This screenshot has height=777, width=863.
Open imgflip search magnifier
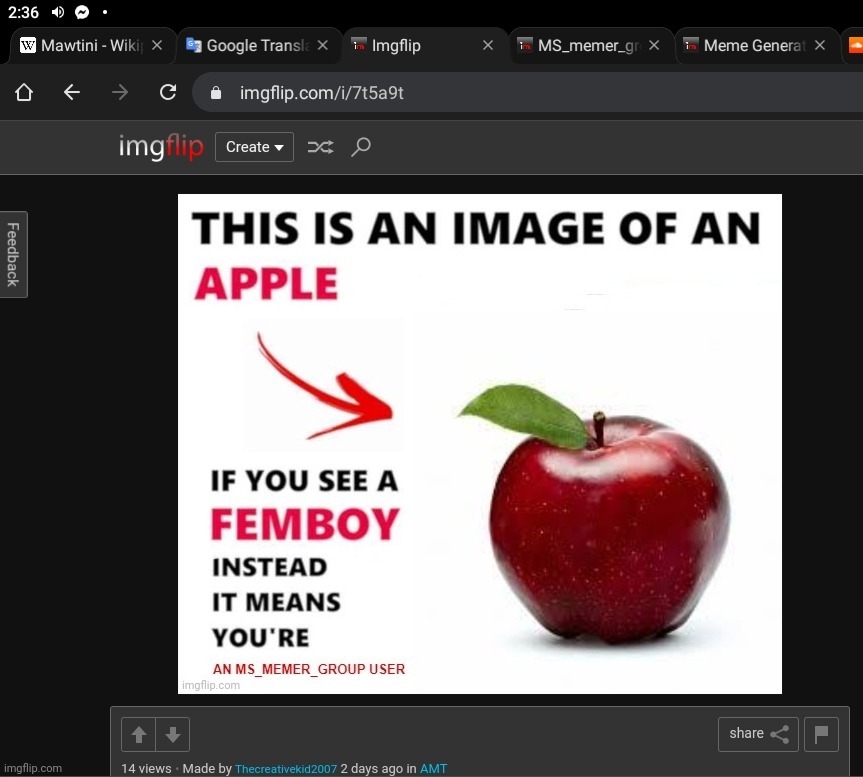click(361, 147)
